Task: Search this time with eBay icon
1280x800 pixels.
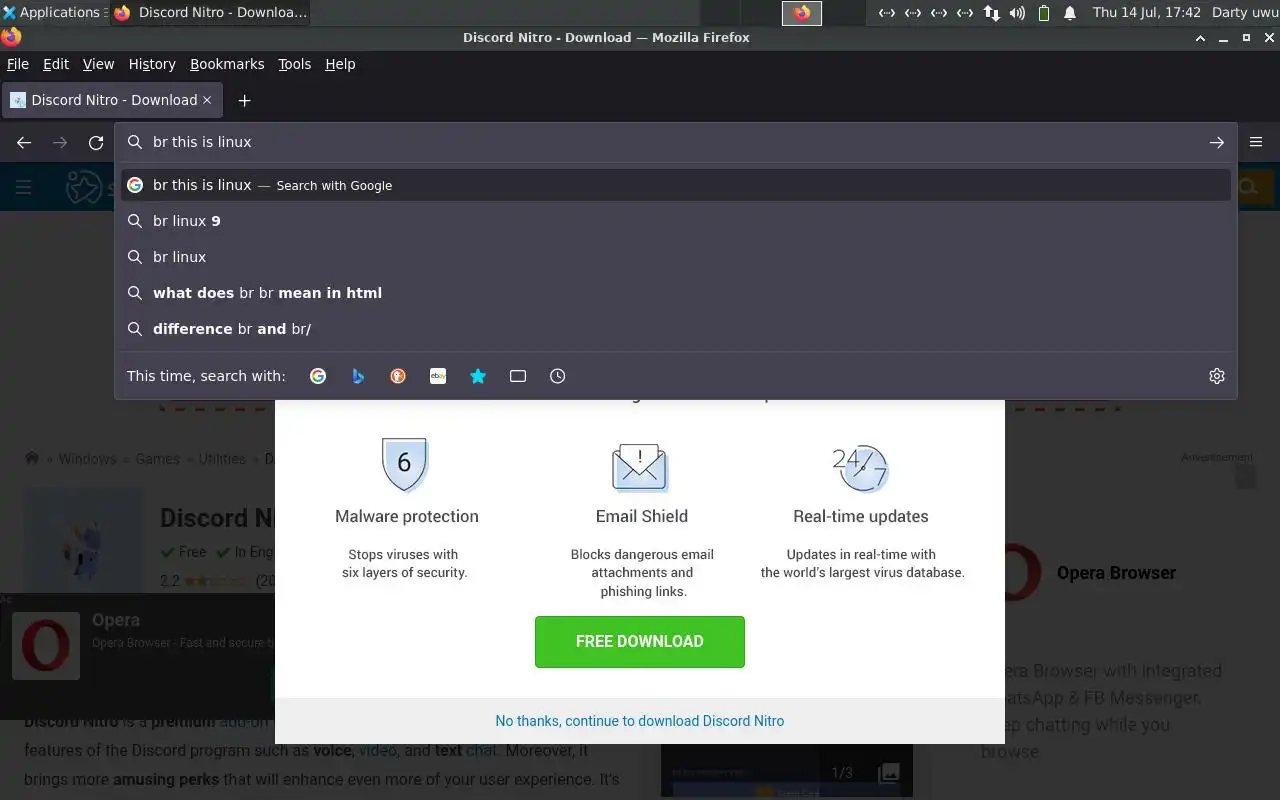Action: click(x=438, y=376)
